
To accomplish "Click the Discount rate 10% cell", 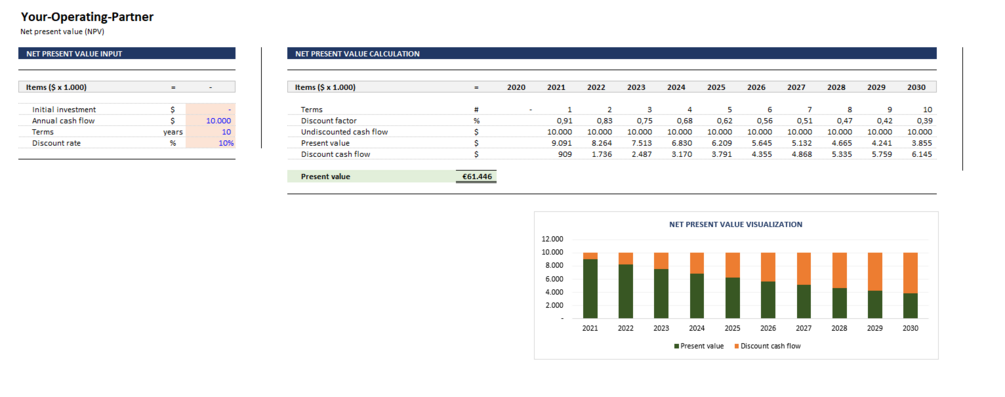I will (210, 143).
